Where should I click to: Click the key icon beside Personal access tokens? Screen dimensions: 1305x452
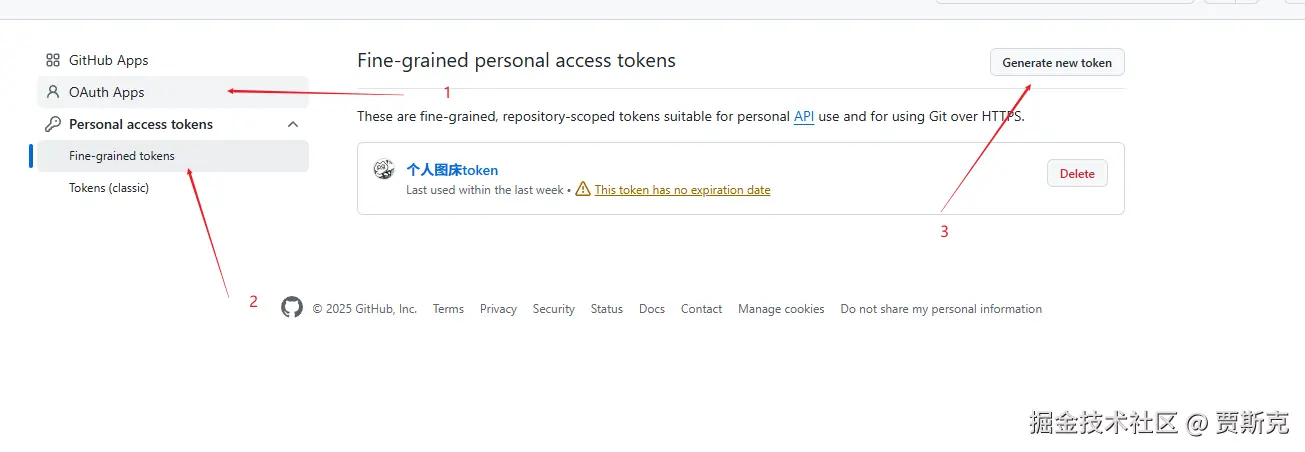click(53, 124)
